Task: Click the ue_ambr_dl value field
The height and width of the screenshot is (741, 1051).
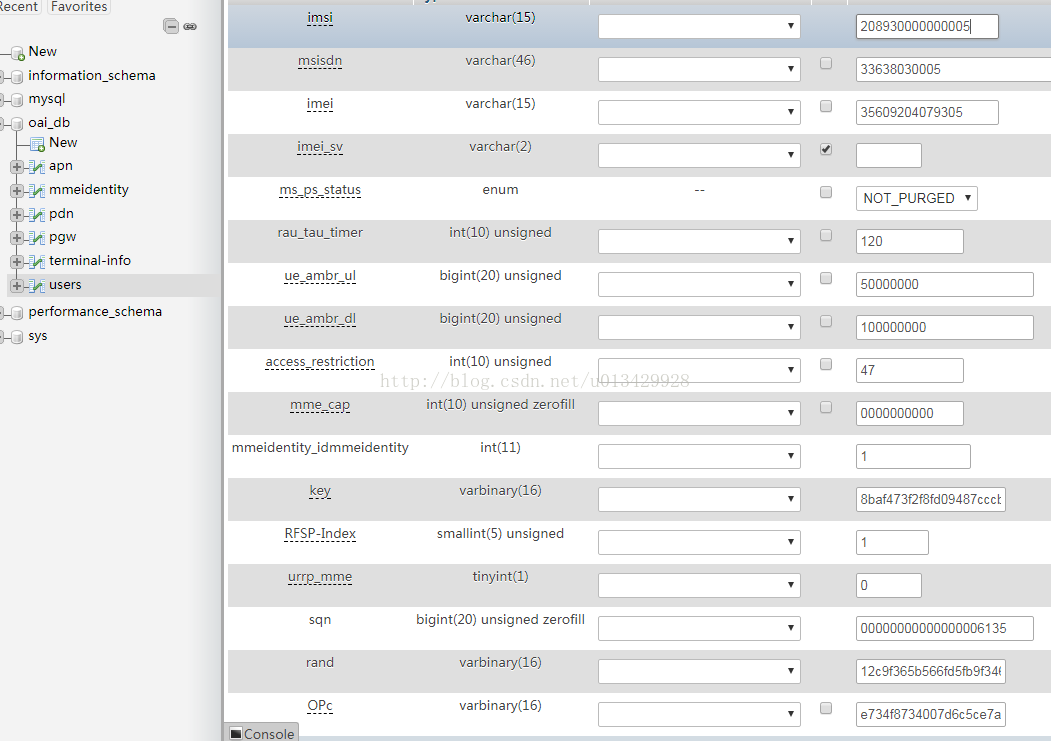Action: click(944, 327)
